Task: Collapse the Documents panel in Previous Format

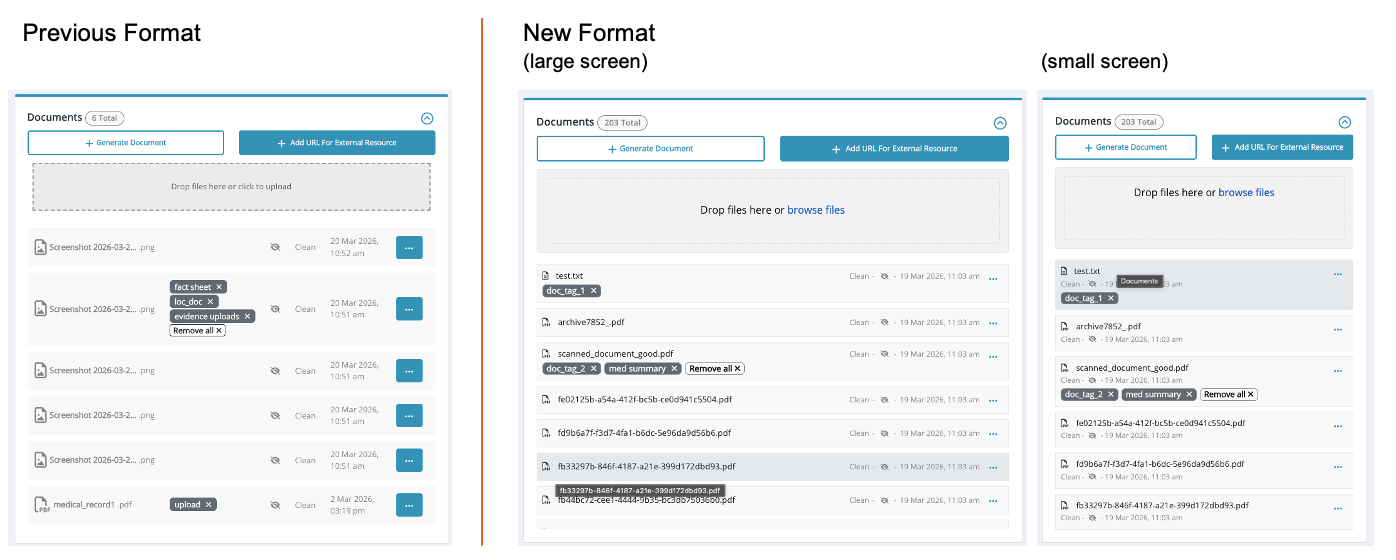Action: (x=427, y=118)
